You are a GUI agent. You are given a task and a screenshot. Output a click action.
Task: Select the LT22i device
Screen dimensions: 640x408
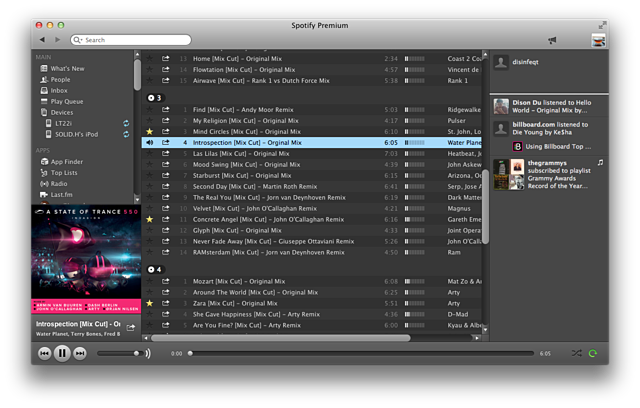[59, 123]
